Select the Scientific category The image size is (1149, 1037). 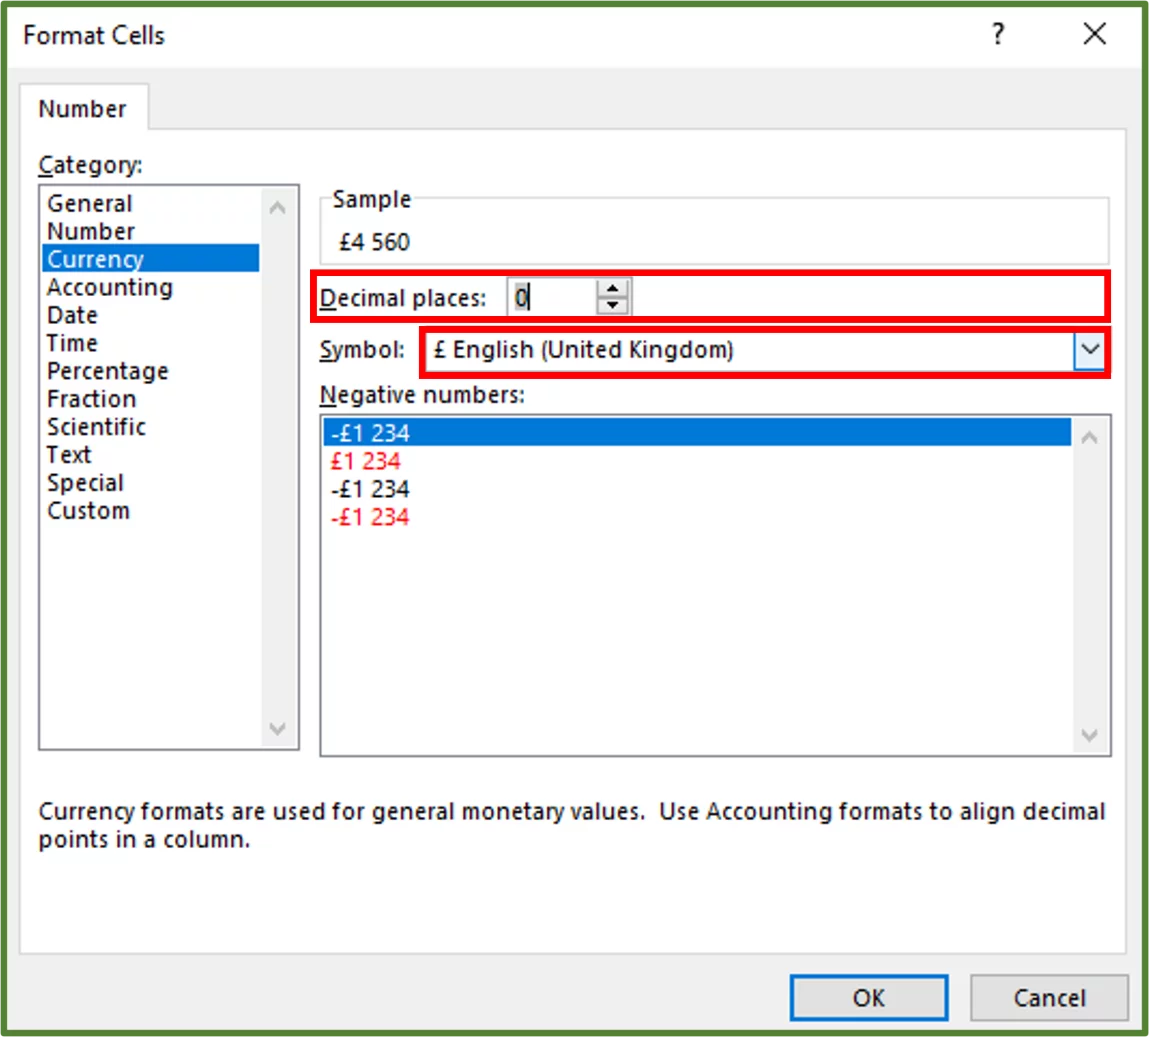(x=96, y=427)
